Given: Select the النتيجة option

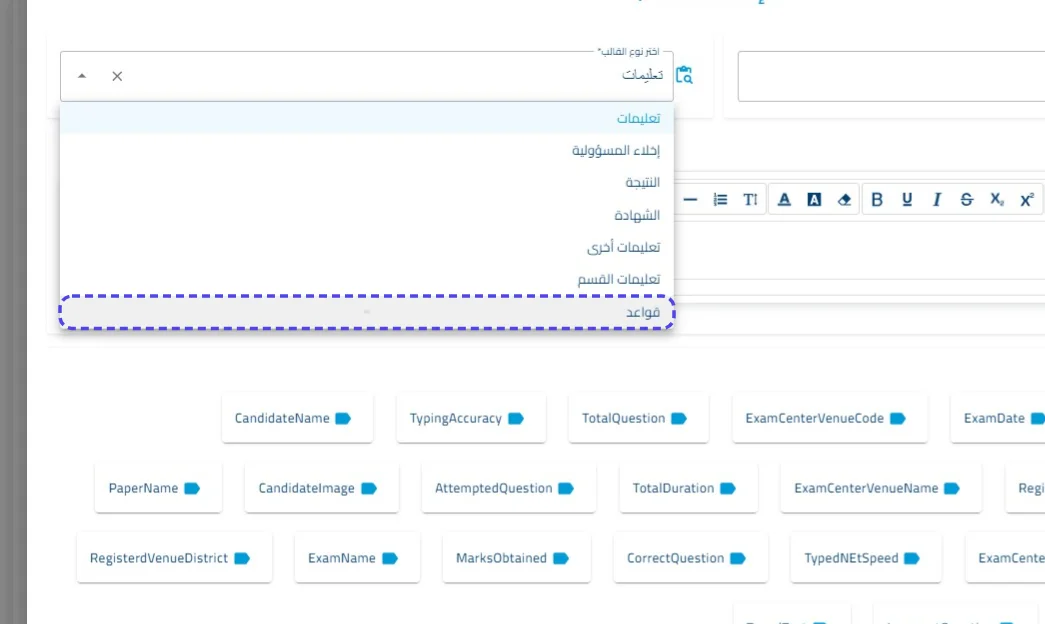Looking at the screenshot, I should tap(367, 183).
